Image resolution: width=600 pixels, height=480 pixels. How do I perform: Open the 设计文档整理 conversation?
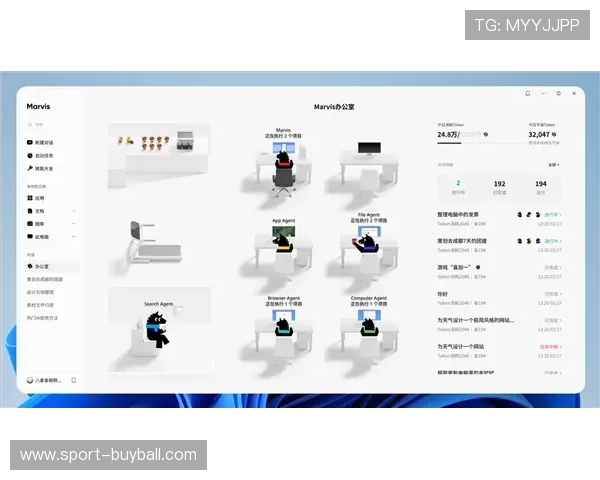click(41, 292)
